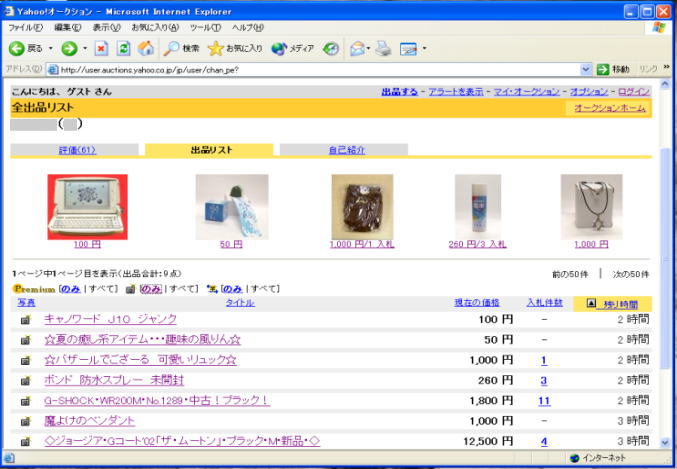This screenshot has width=677, height=469.
Task: Go to オークションホーム link
Action: [610, 108]
